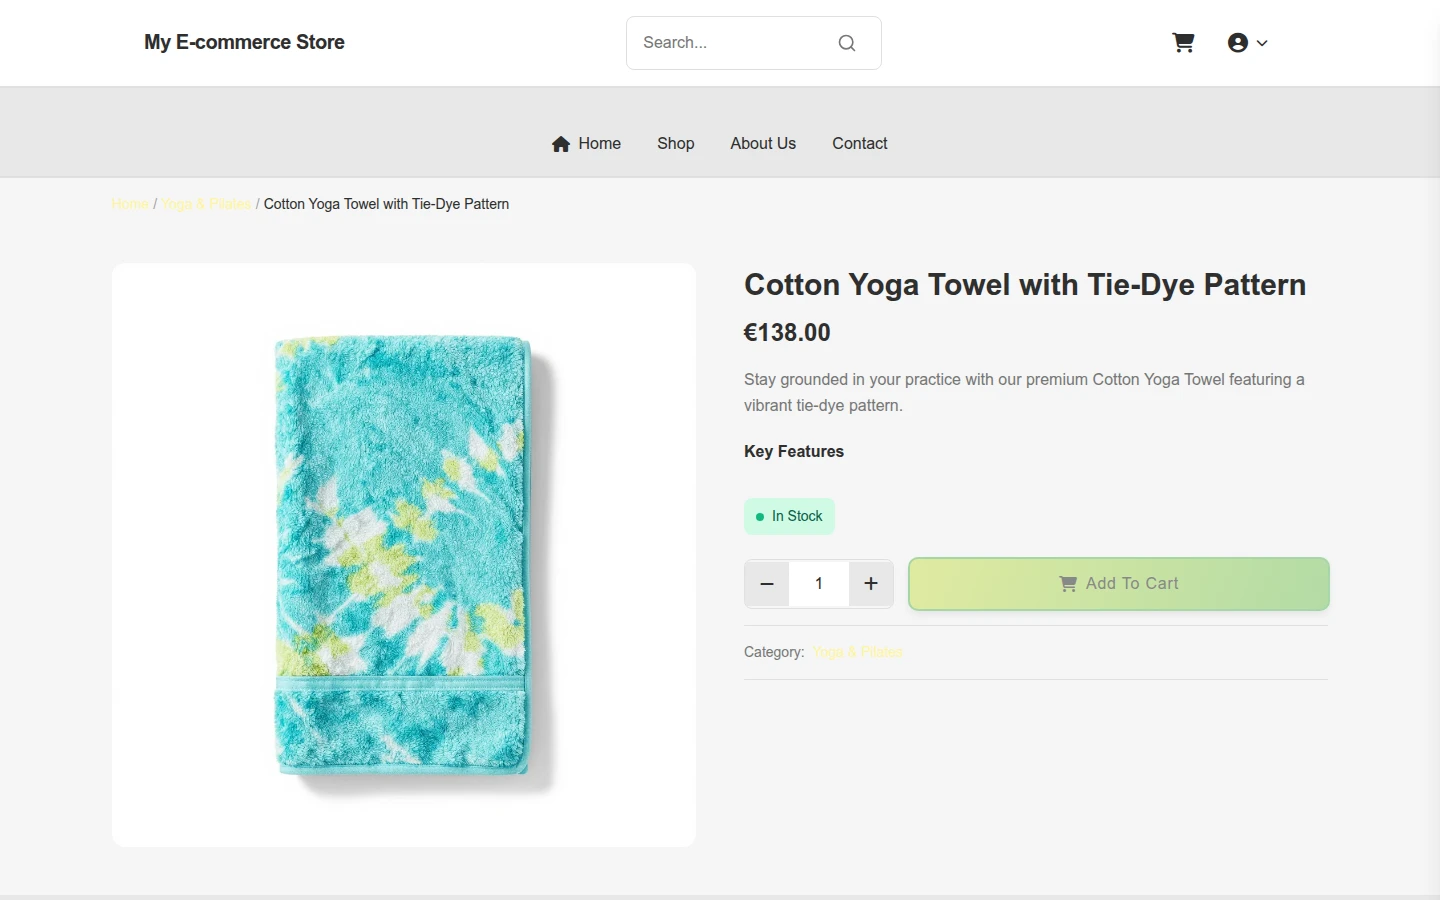Click the €138.00 price
Screen dimensions: 1440x900
[x=787, y=333]
